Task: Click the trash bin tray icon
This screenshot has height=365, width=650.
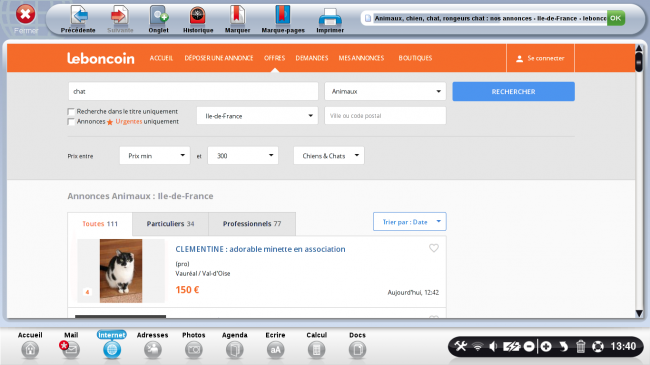Action: (580, 346)
